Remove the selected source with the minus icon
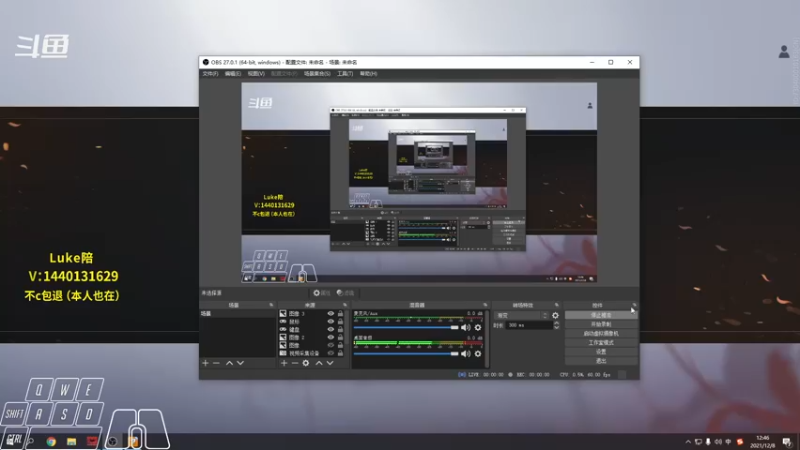The height and width of the screenshot is (450, 800). [295, 363]
